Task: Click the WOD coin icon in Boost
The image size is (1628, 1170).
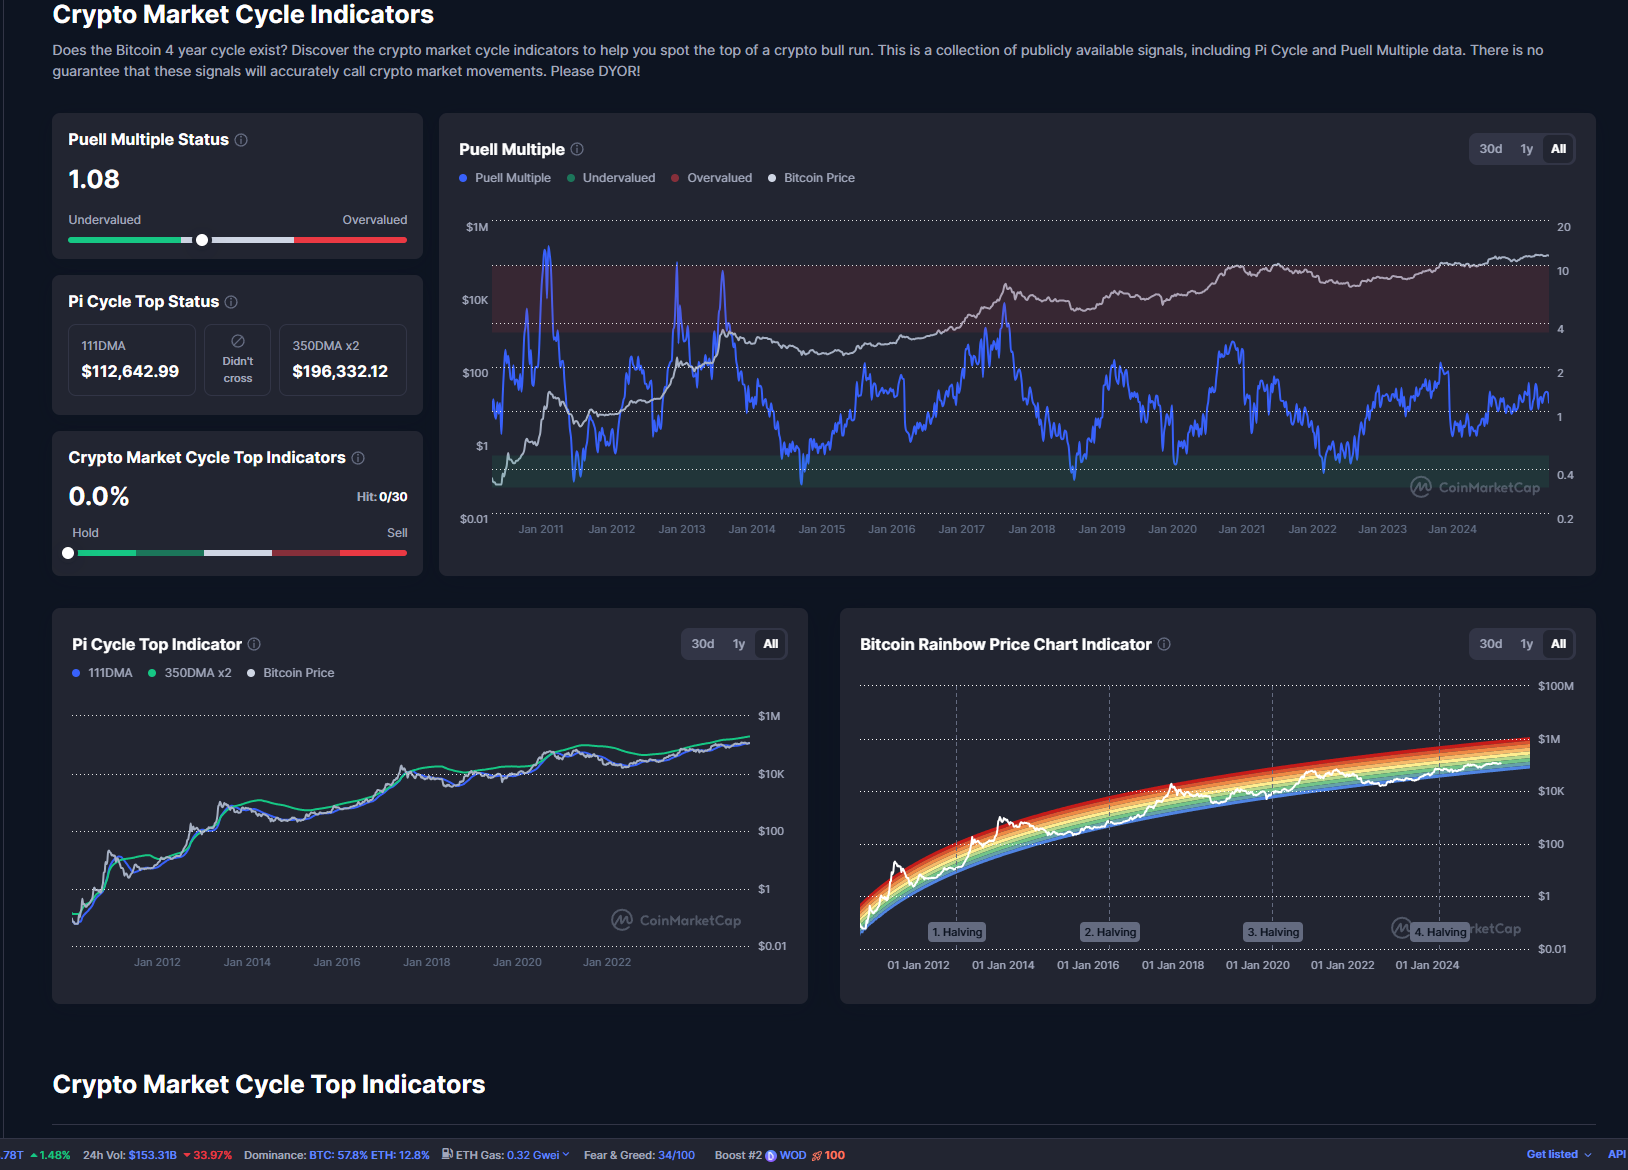Action: coord(771,1156)
